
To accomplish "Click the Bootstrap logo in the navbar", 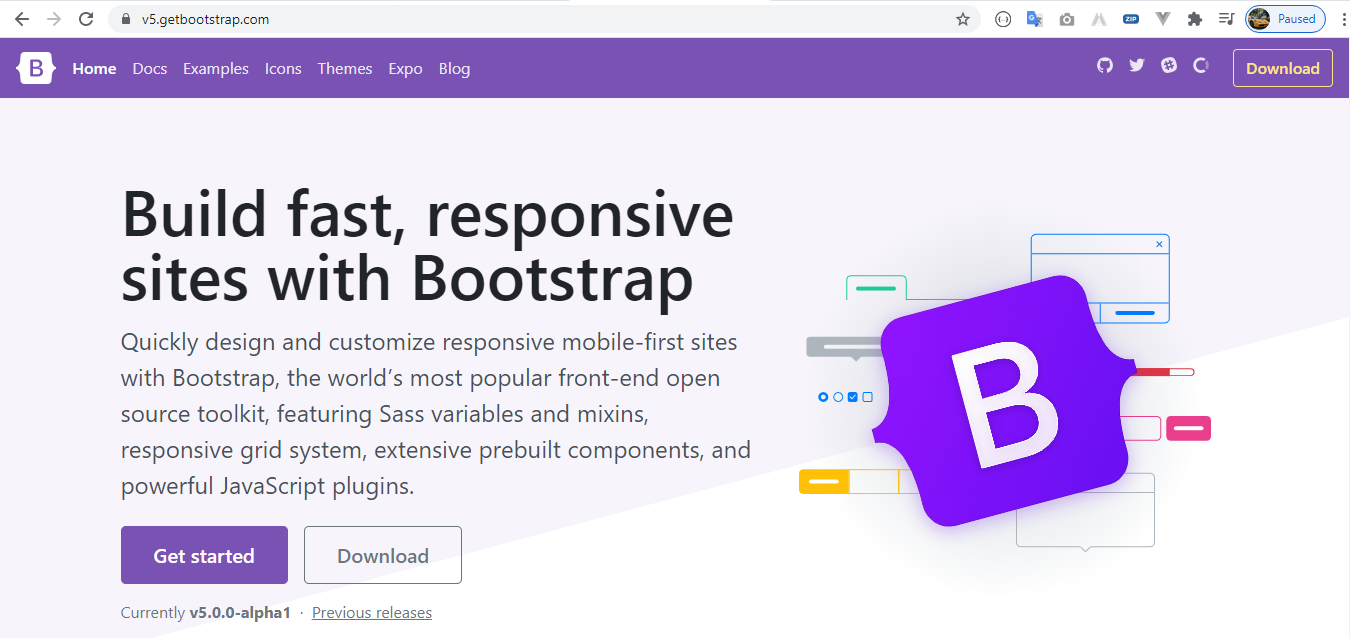I will click(36, 68).
